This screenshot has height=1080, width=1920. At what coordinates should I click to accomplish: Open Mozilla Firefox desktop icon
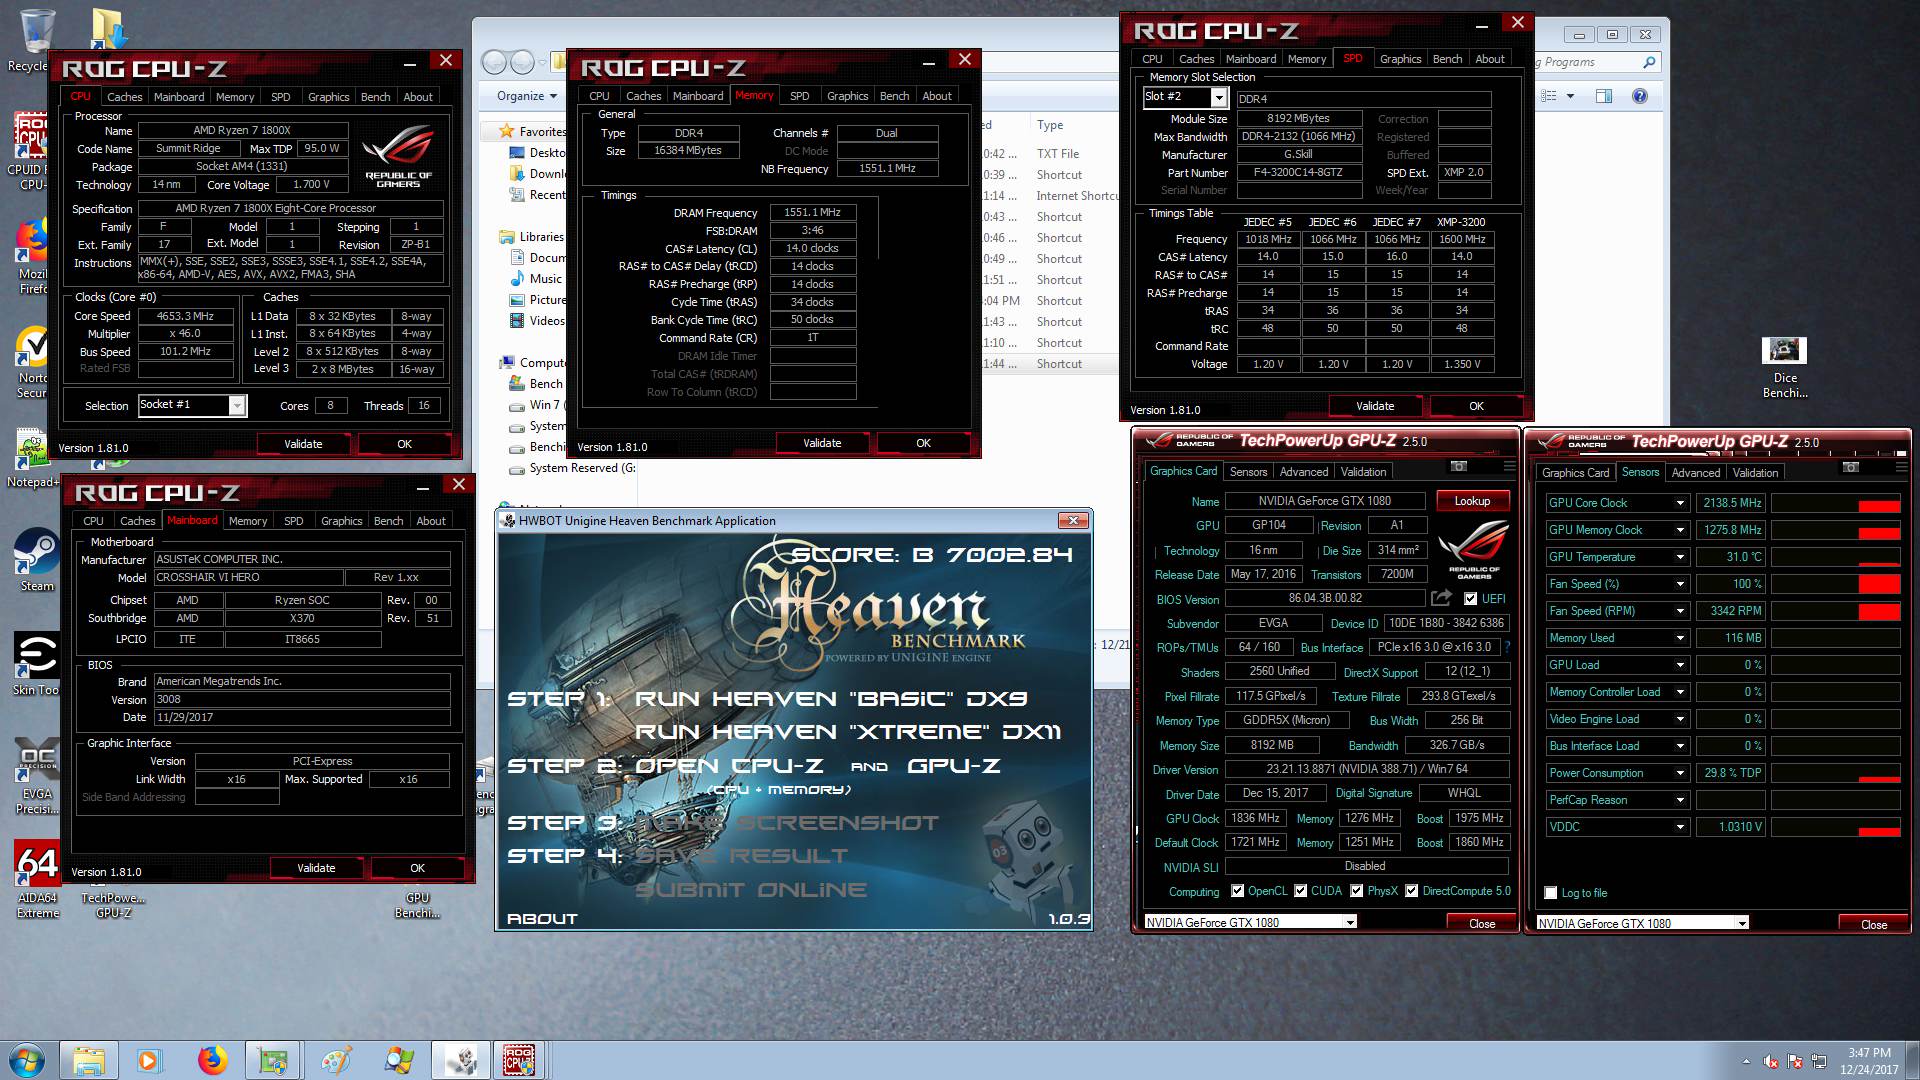point(33,255)
